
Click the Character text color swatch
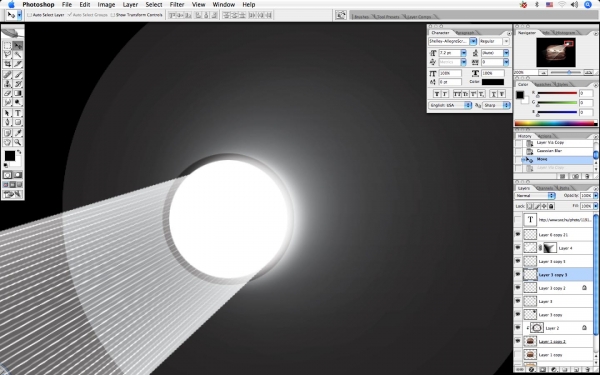492,82
